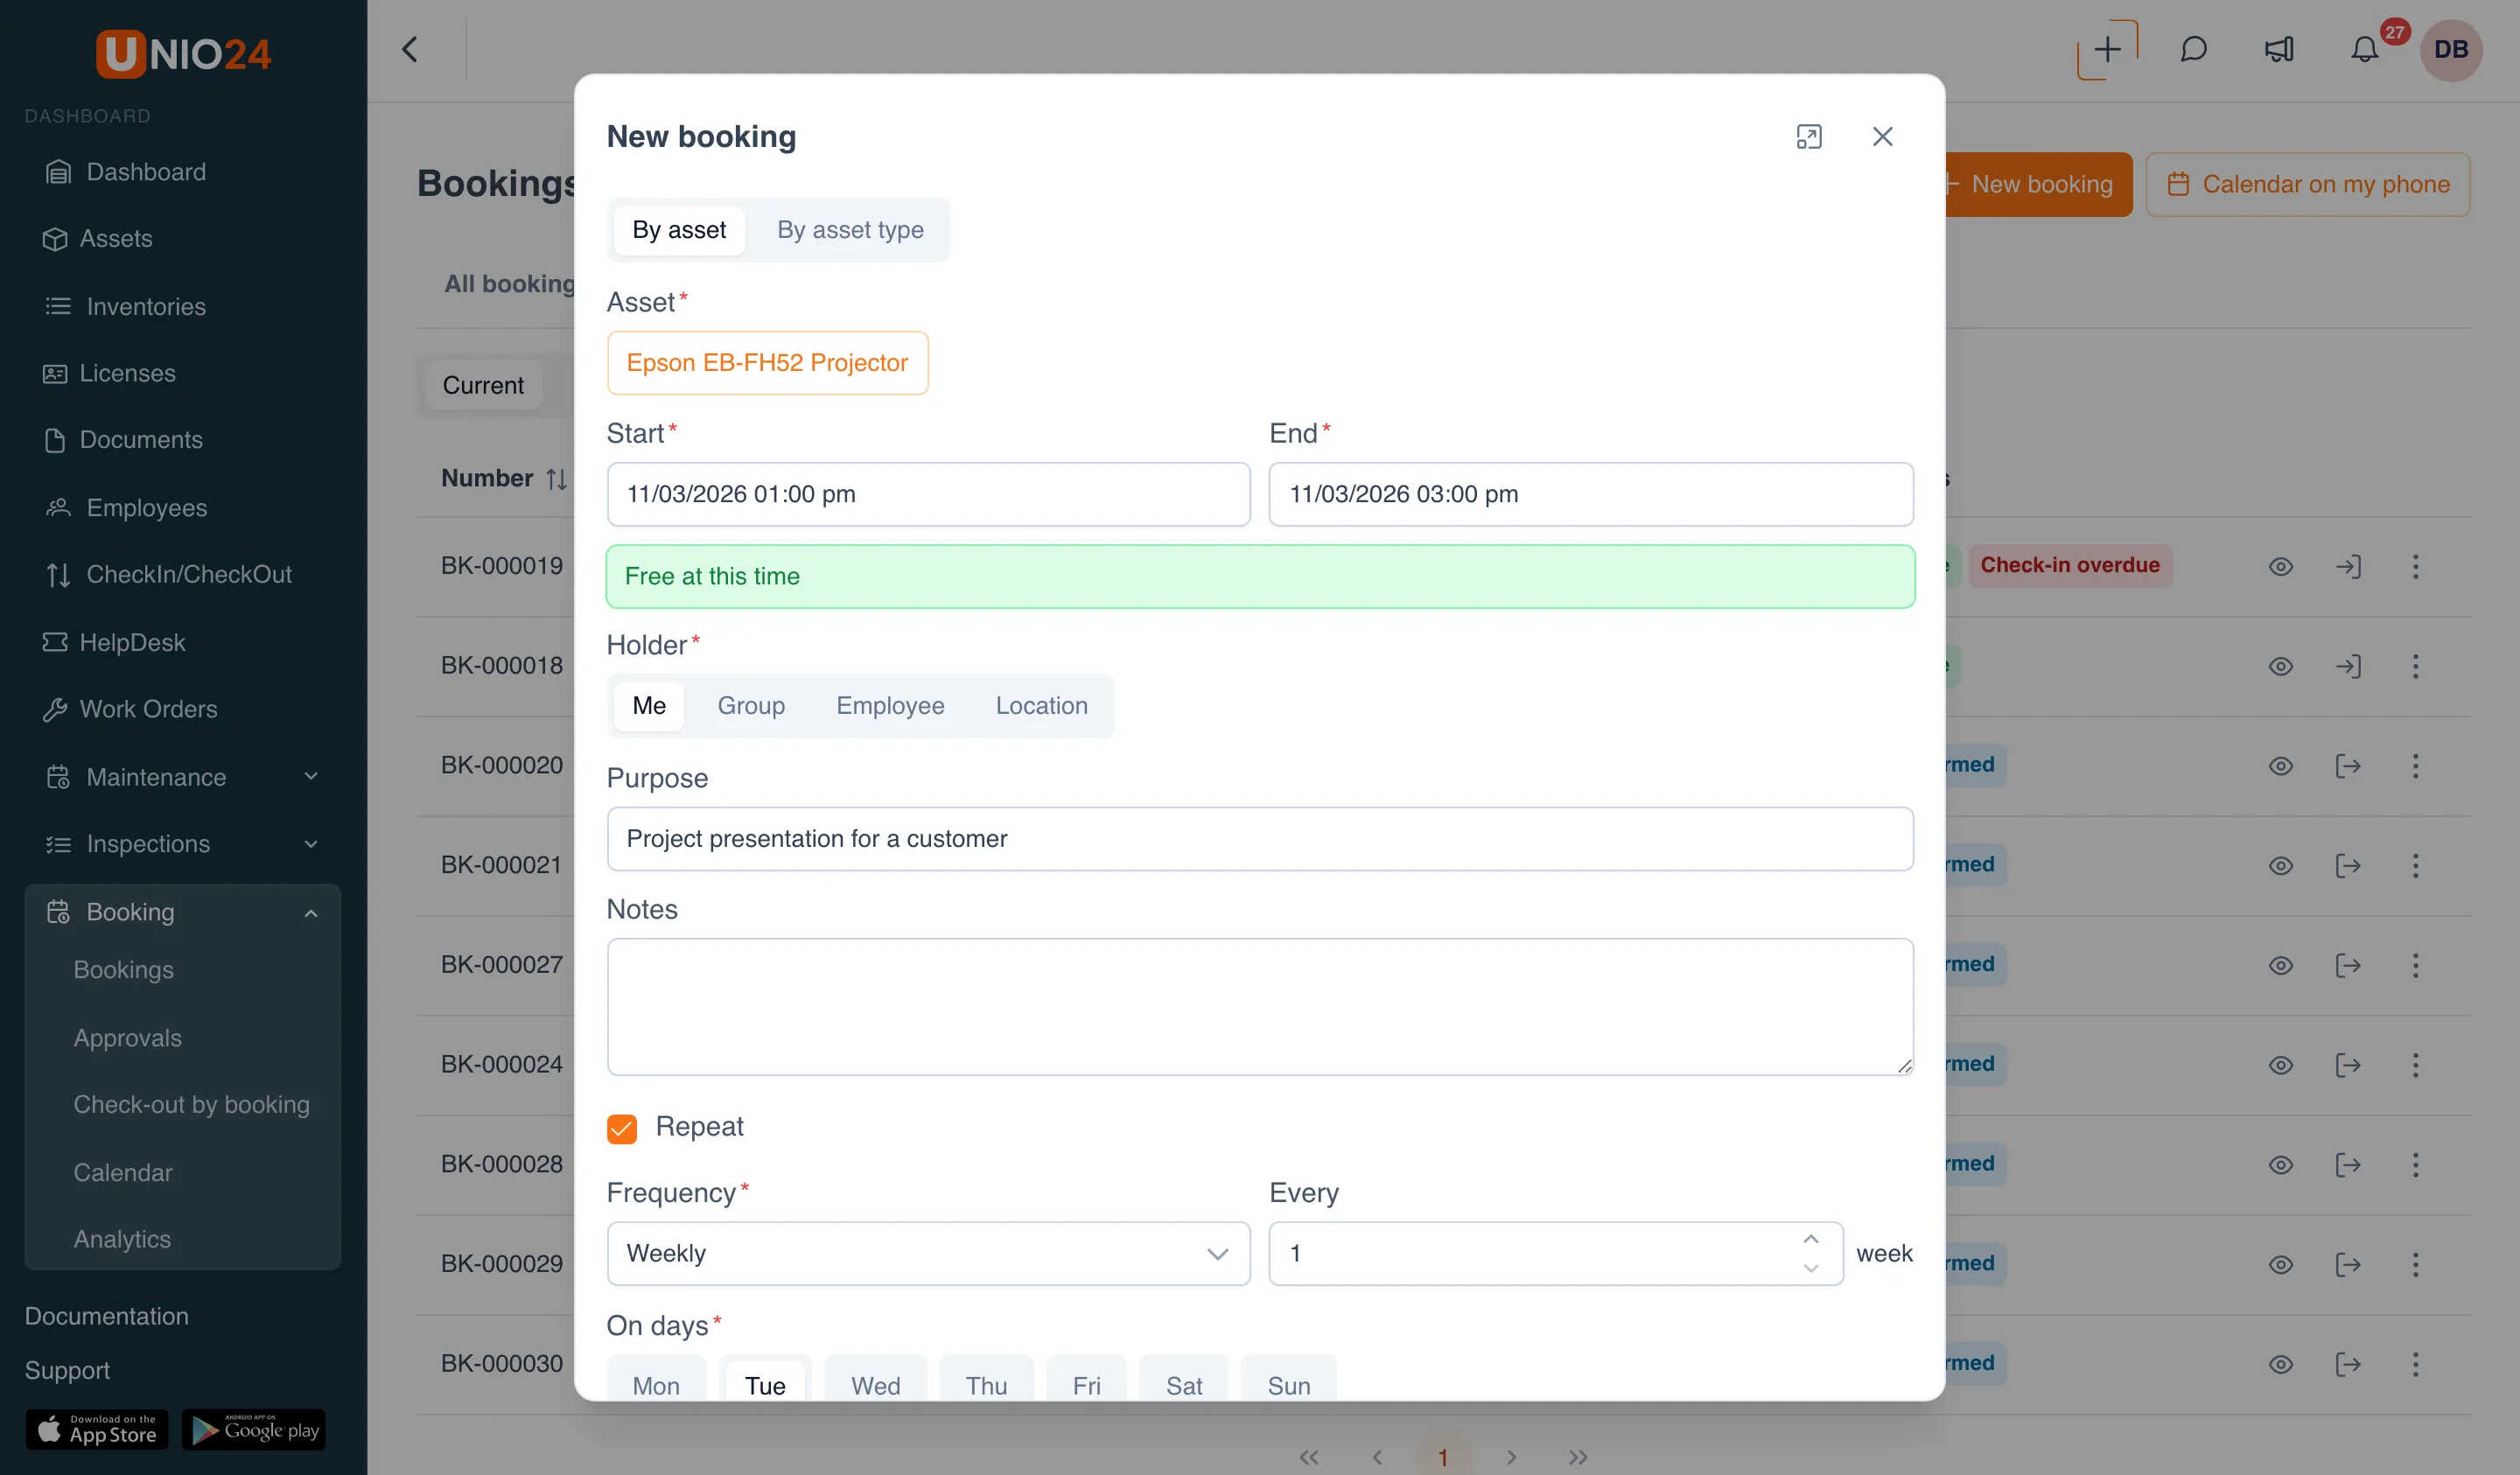Click the Purpose text field
The height and width of the screenshot is (1475, 2520).
(x=1260, y=838)
